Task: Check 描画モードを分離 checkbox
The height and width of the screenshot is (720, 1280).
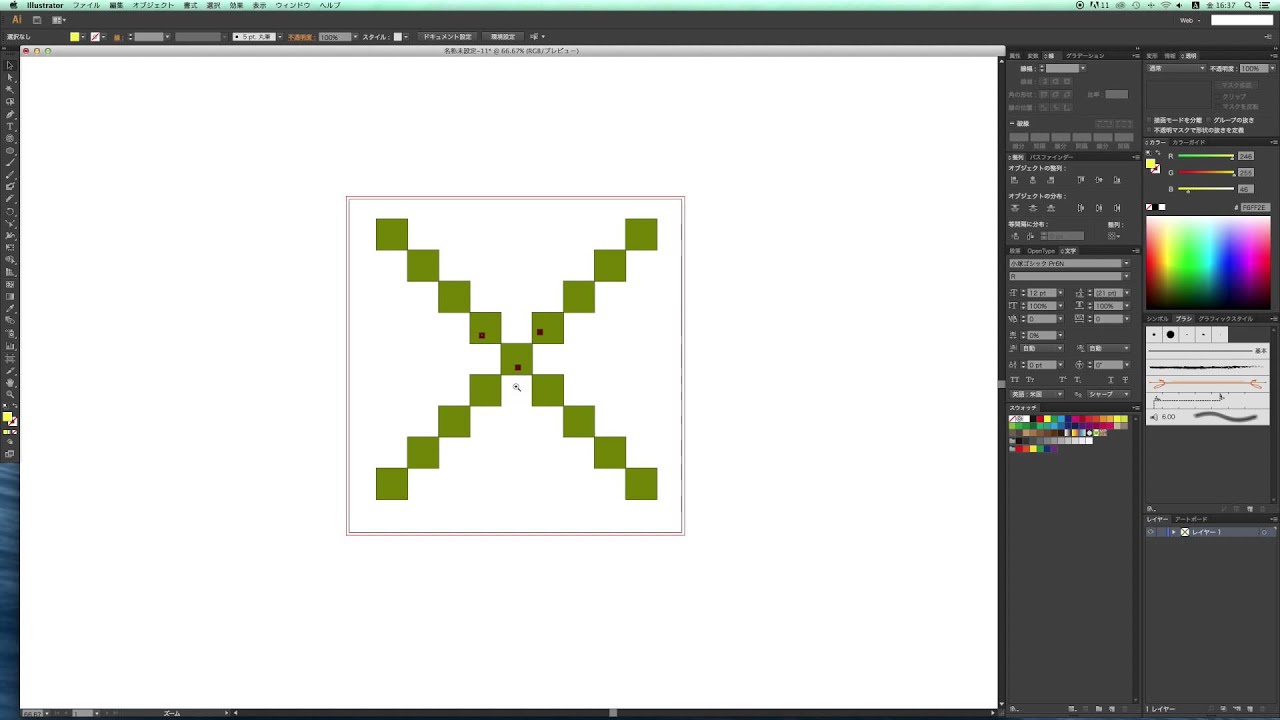Action: (1149, 120)
